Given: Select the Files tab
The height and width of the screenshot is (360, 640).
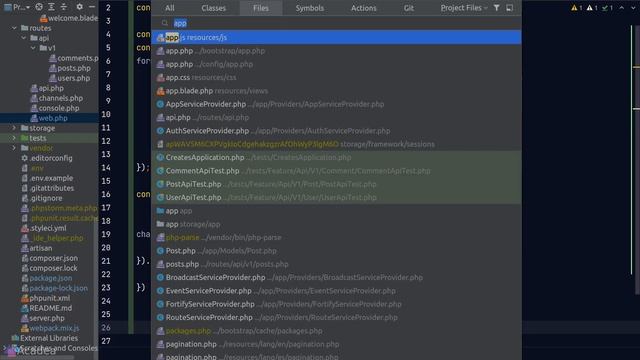Looking at the screenshot, I should (261, 8).
